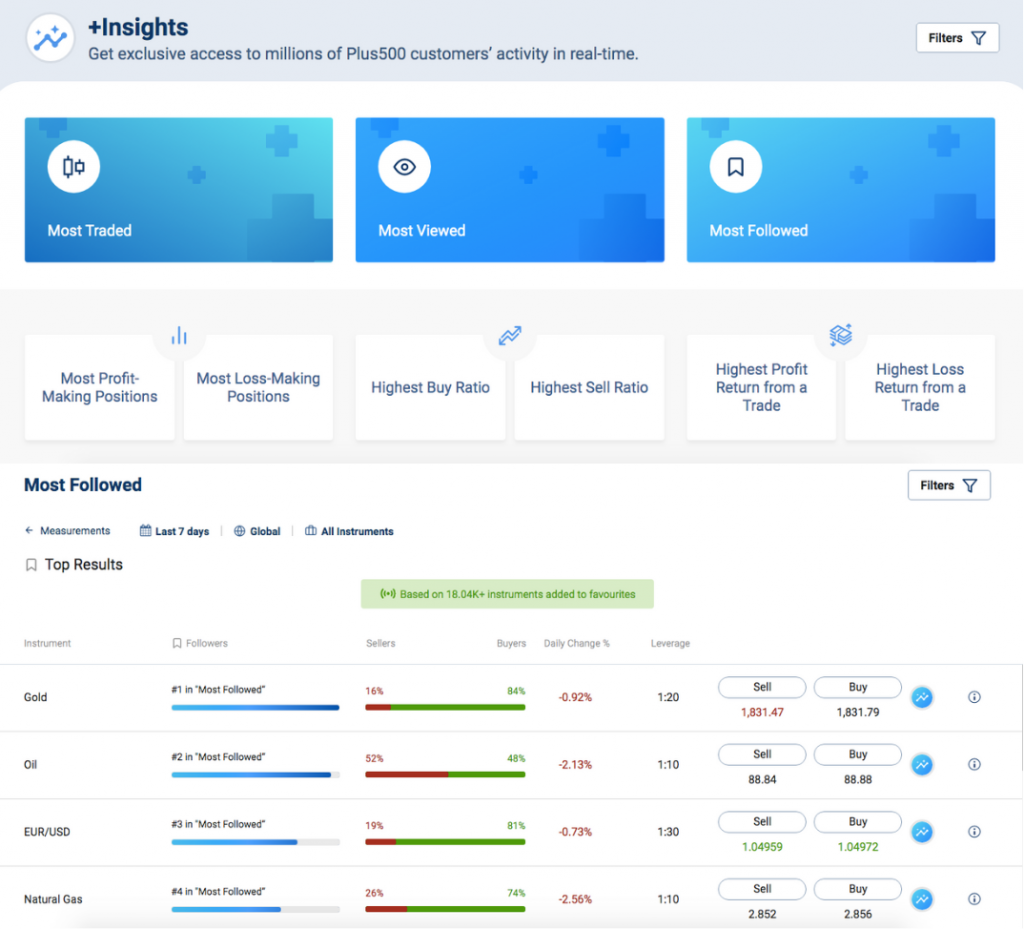Change the Global region filter
The image size is (1024, 929).
click(257, 532)
